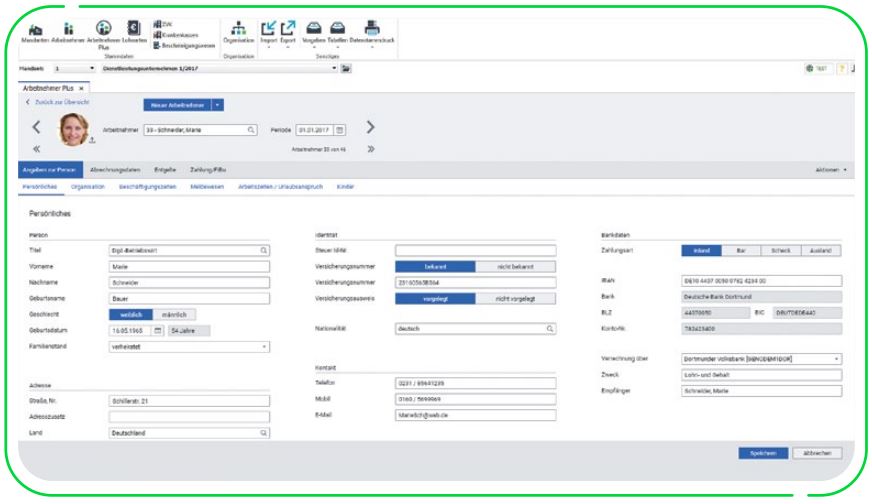
Task: Open the Periode calendar picker
Action: tap(340, 129)
